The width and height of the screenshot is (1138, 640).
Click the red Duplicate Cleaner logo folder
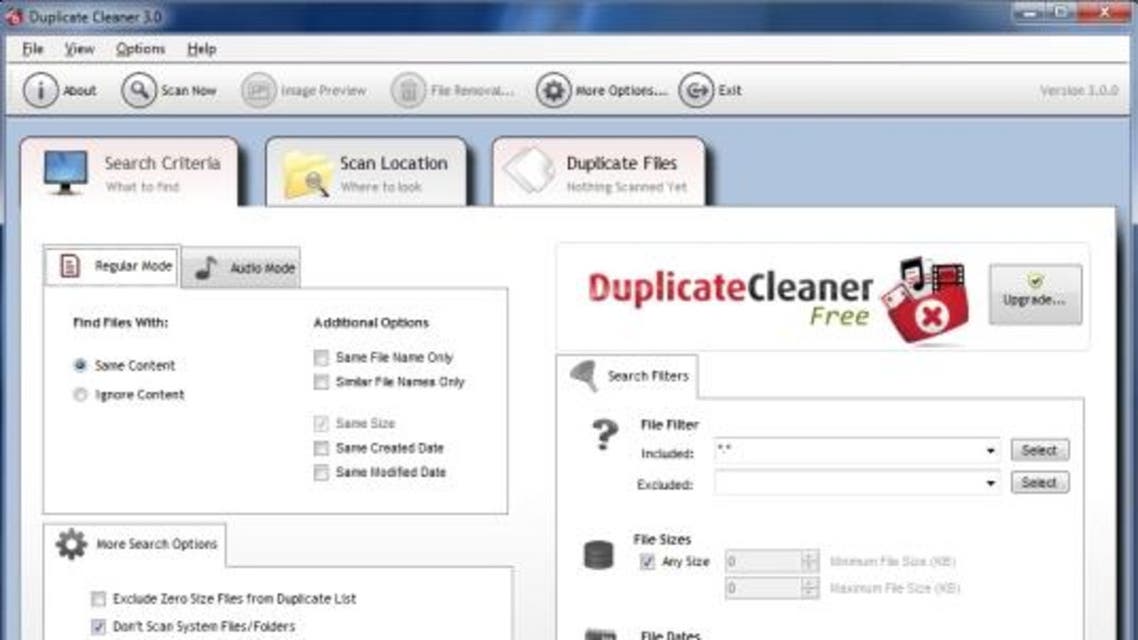pos(925,300)
